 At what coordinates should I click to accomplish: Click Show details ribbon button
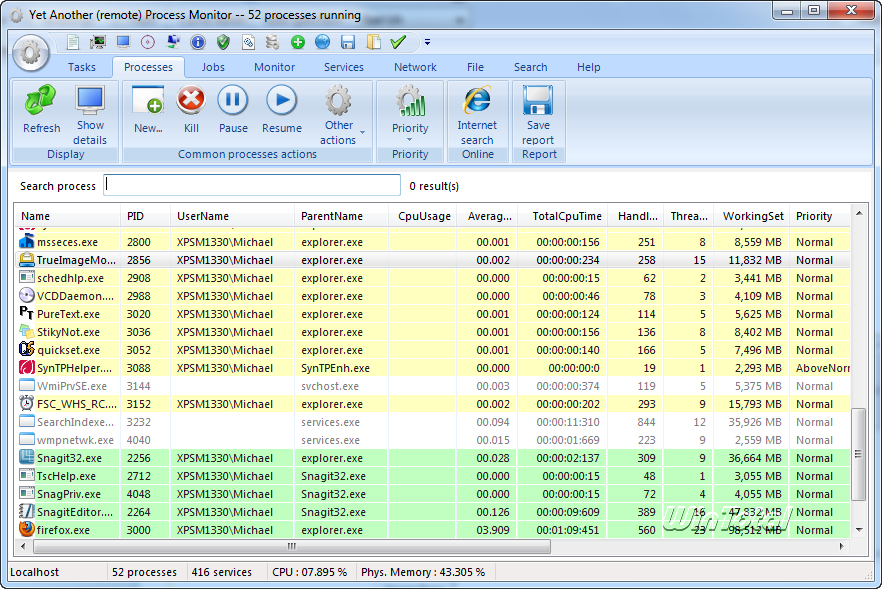90,115
